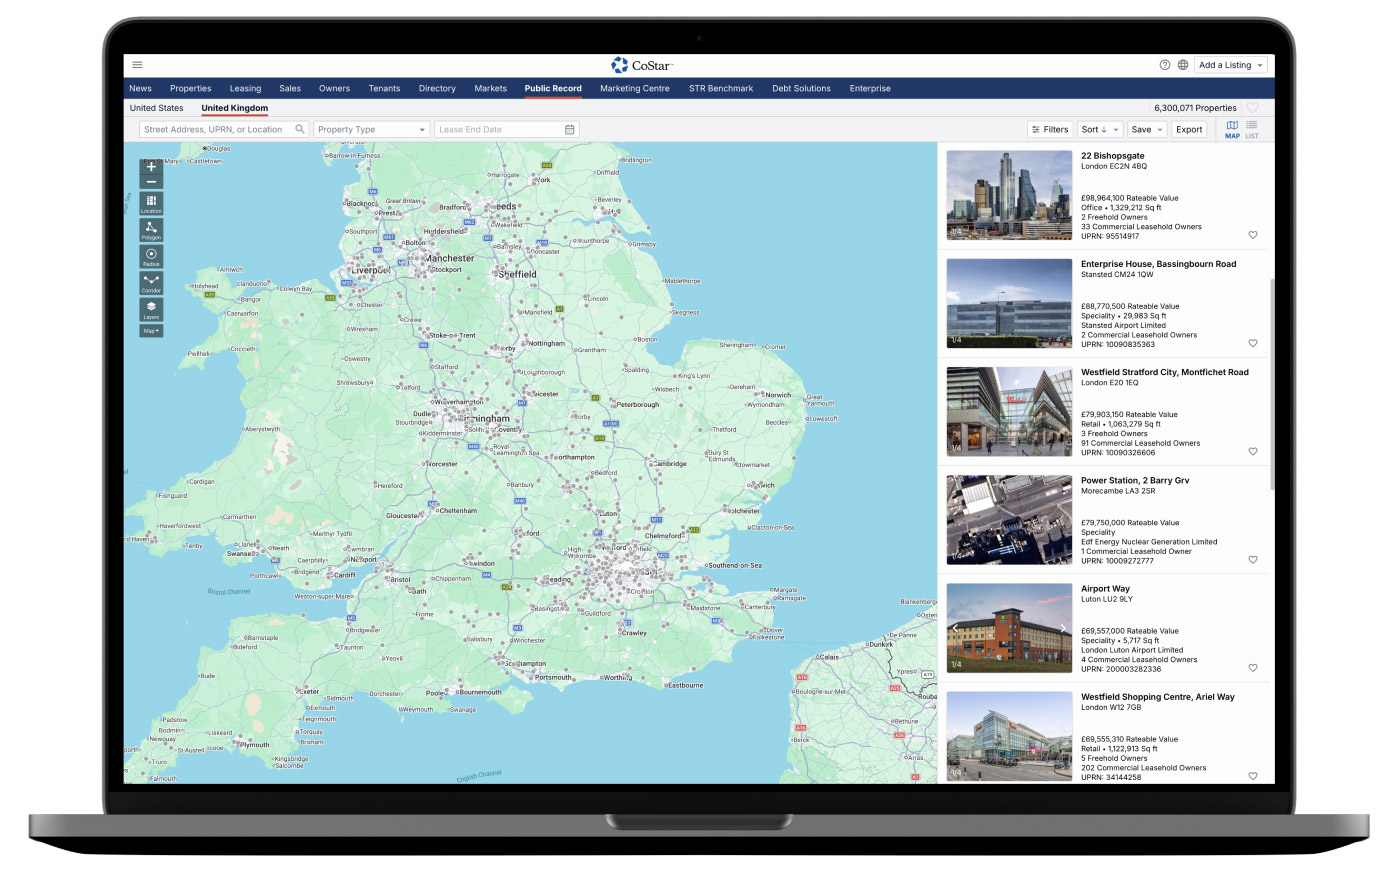1400x894 pixels.
Task: Expand the Sort dropdown
Action: 1100,129
